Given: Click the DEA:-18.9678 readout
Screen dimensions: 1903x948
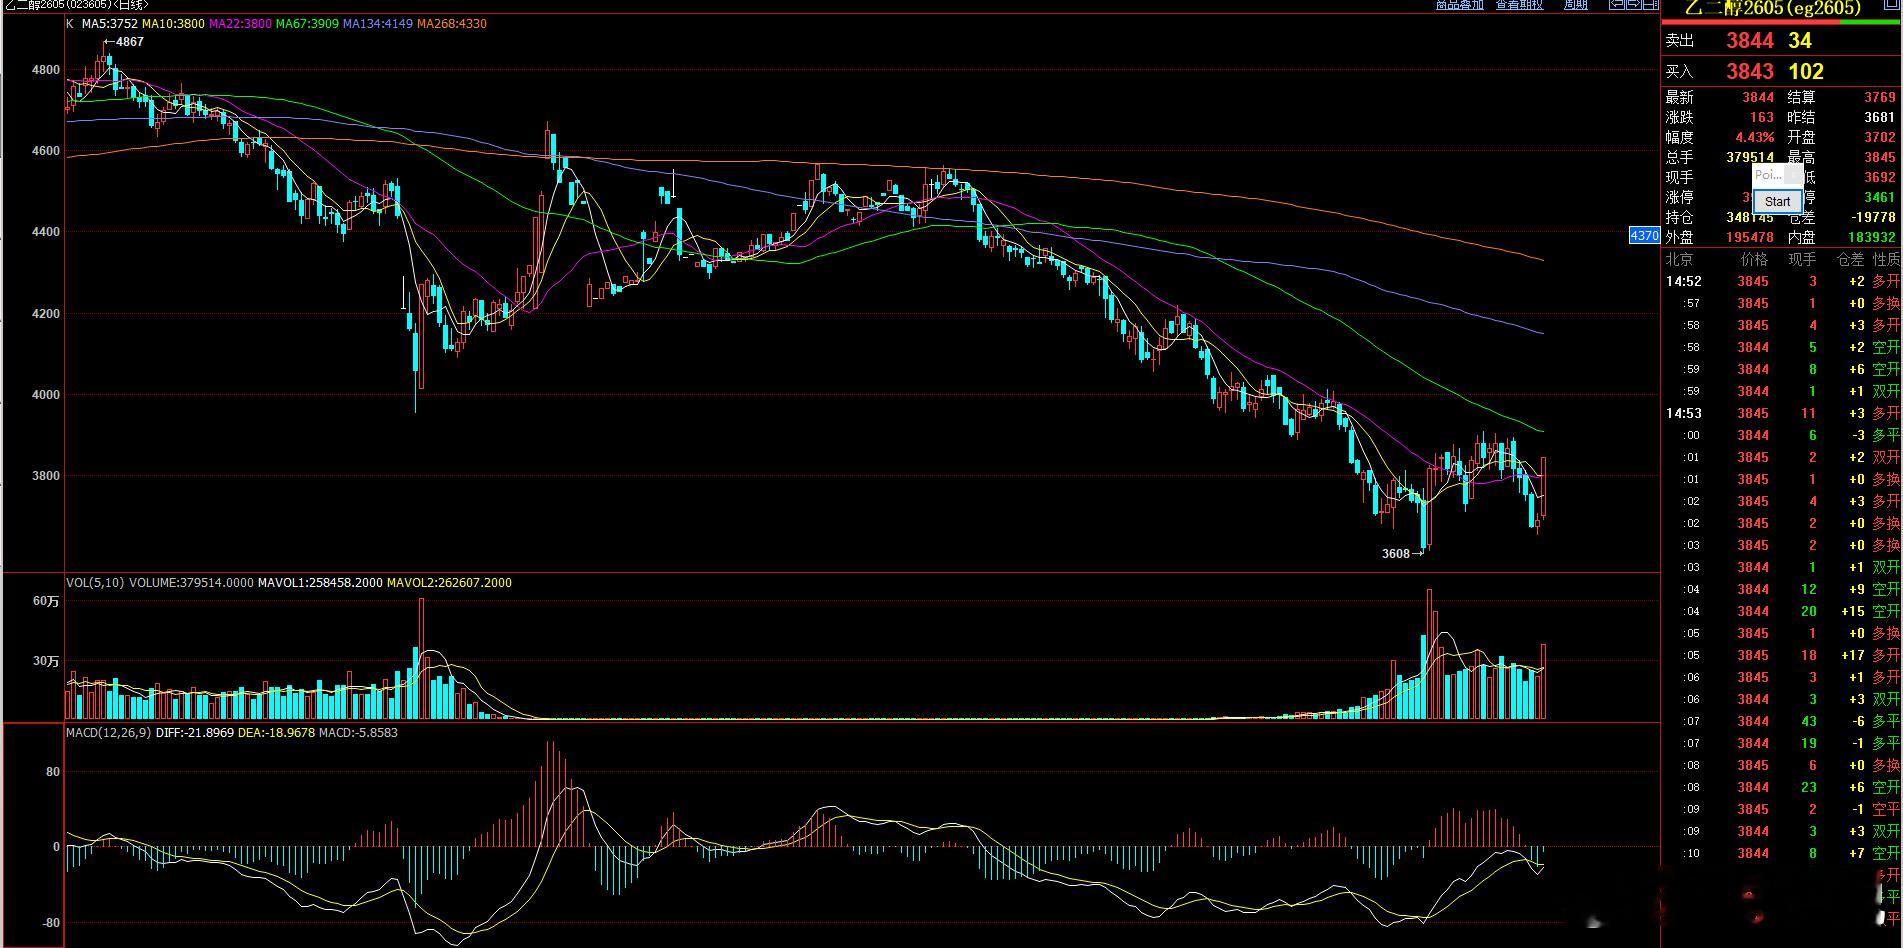Looking at the screenshot, I should (x=276, y=732).
